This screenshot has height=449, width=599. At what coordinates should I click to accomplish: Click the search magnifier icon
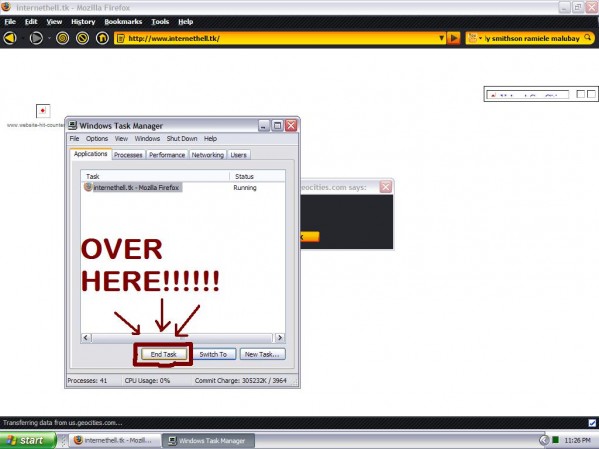point(588,38)
